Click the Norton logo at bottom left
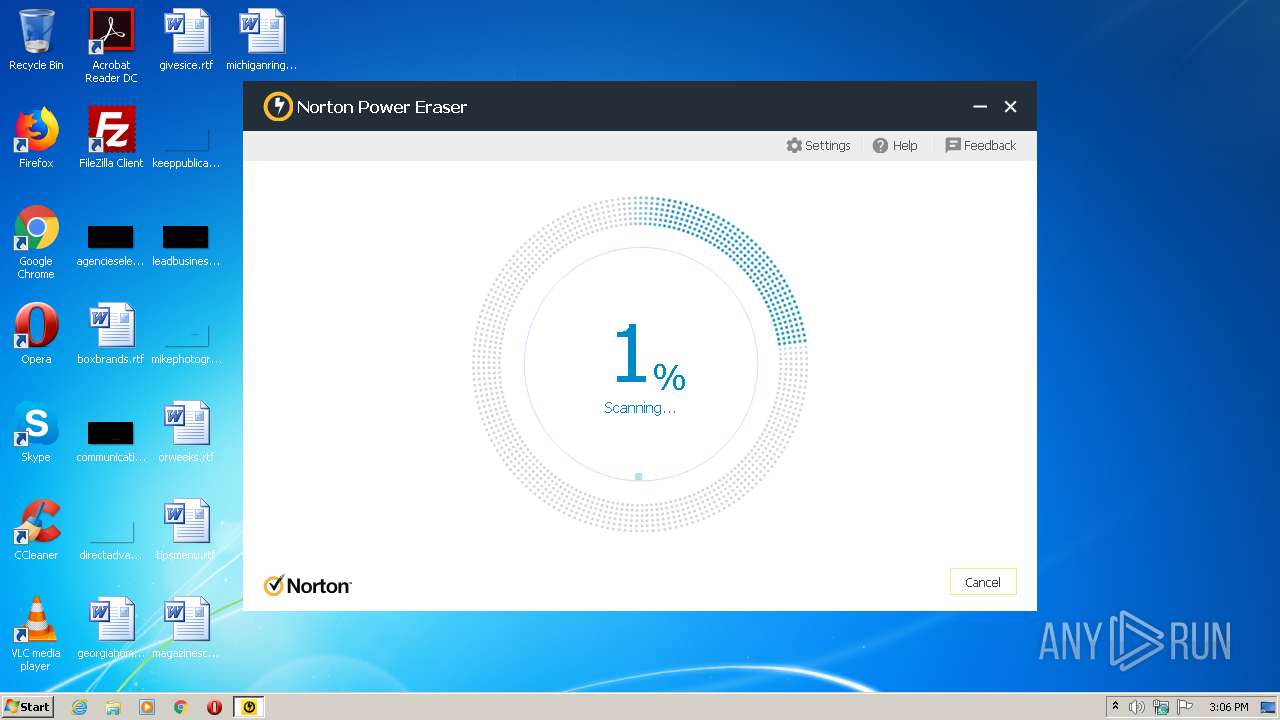The image size is (1280, 720). click(307, 585)
